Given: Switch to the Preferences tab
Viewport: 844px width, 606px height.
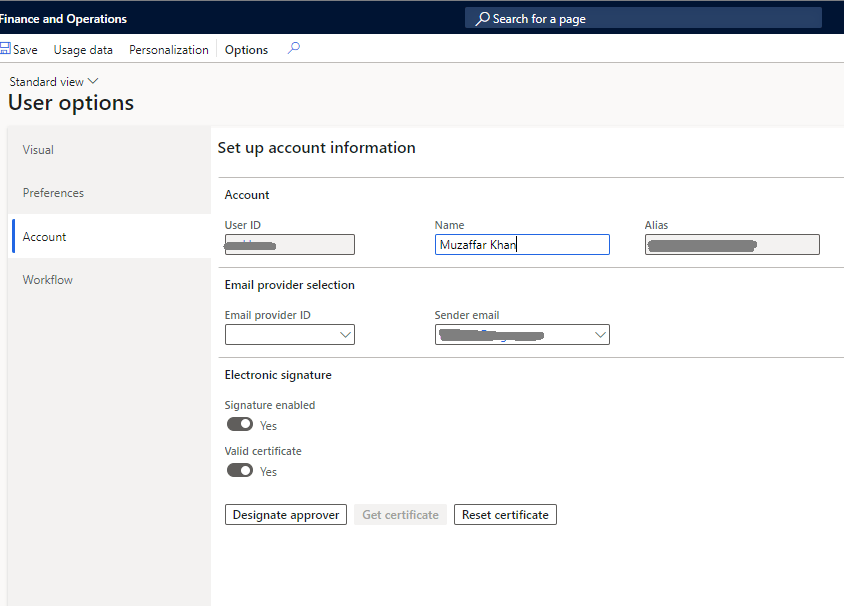Looking at the screenshot, I should click(53, 193).
